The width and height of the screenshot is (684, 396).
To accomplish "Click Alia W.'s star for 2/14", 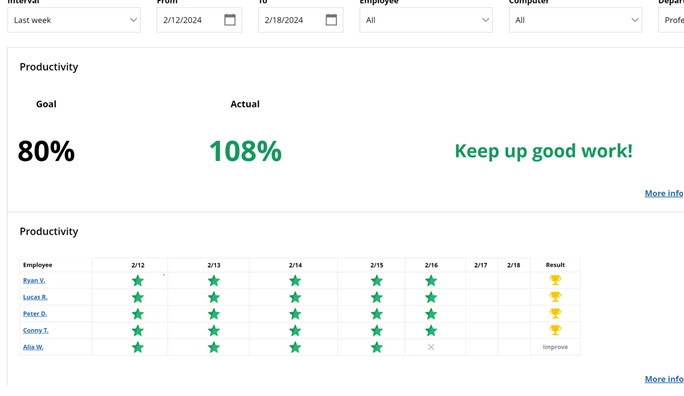I will tap(295, 347).
